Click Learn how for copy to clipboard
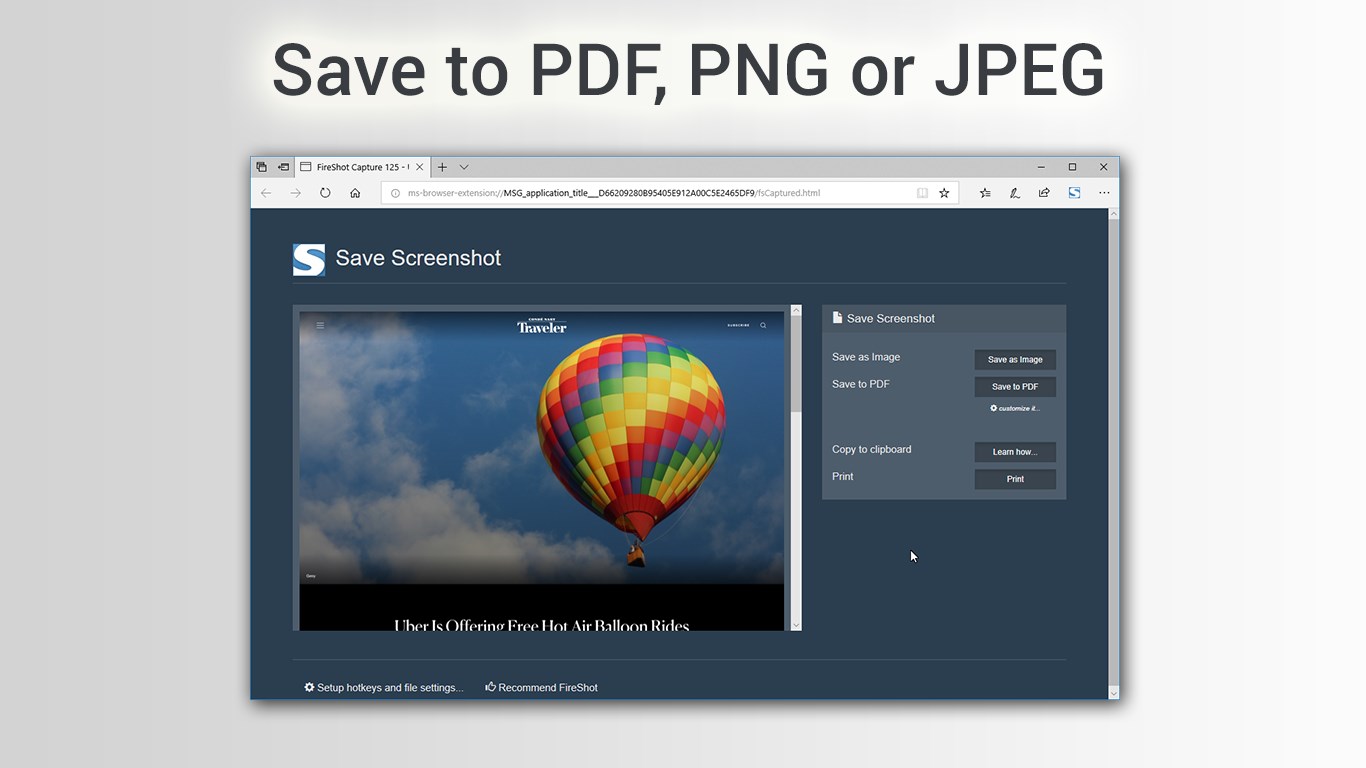This screenshot has height=768, width=1366. pyautogui.click(x=1015, y=452)
